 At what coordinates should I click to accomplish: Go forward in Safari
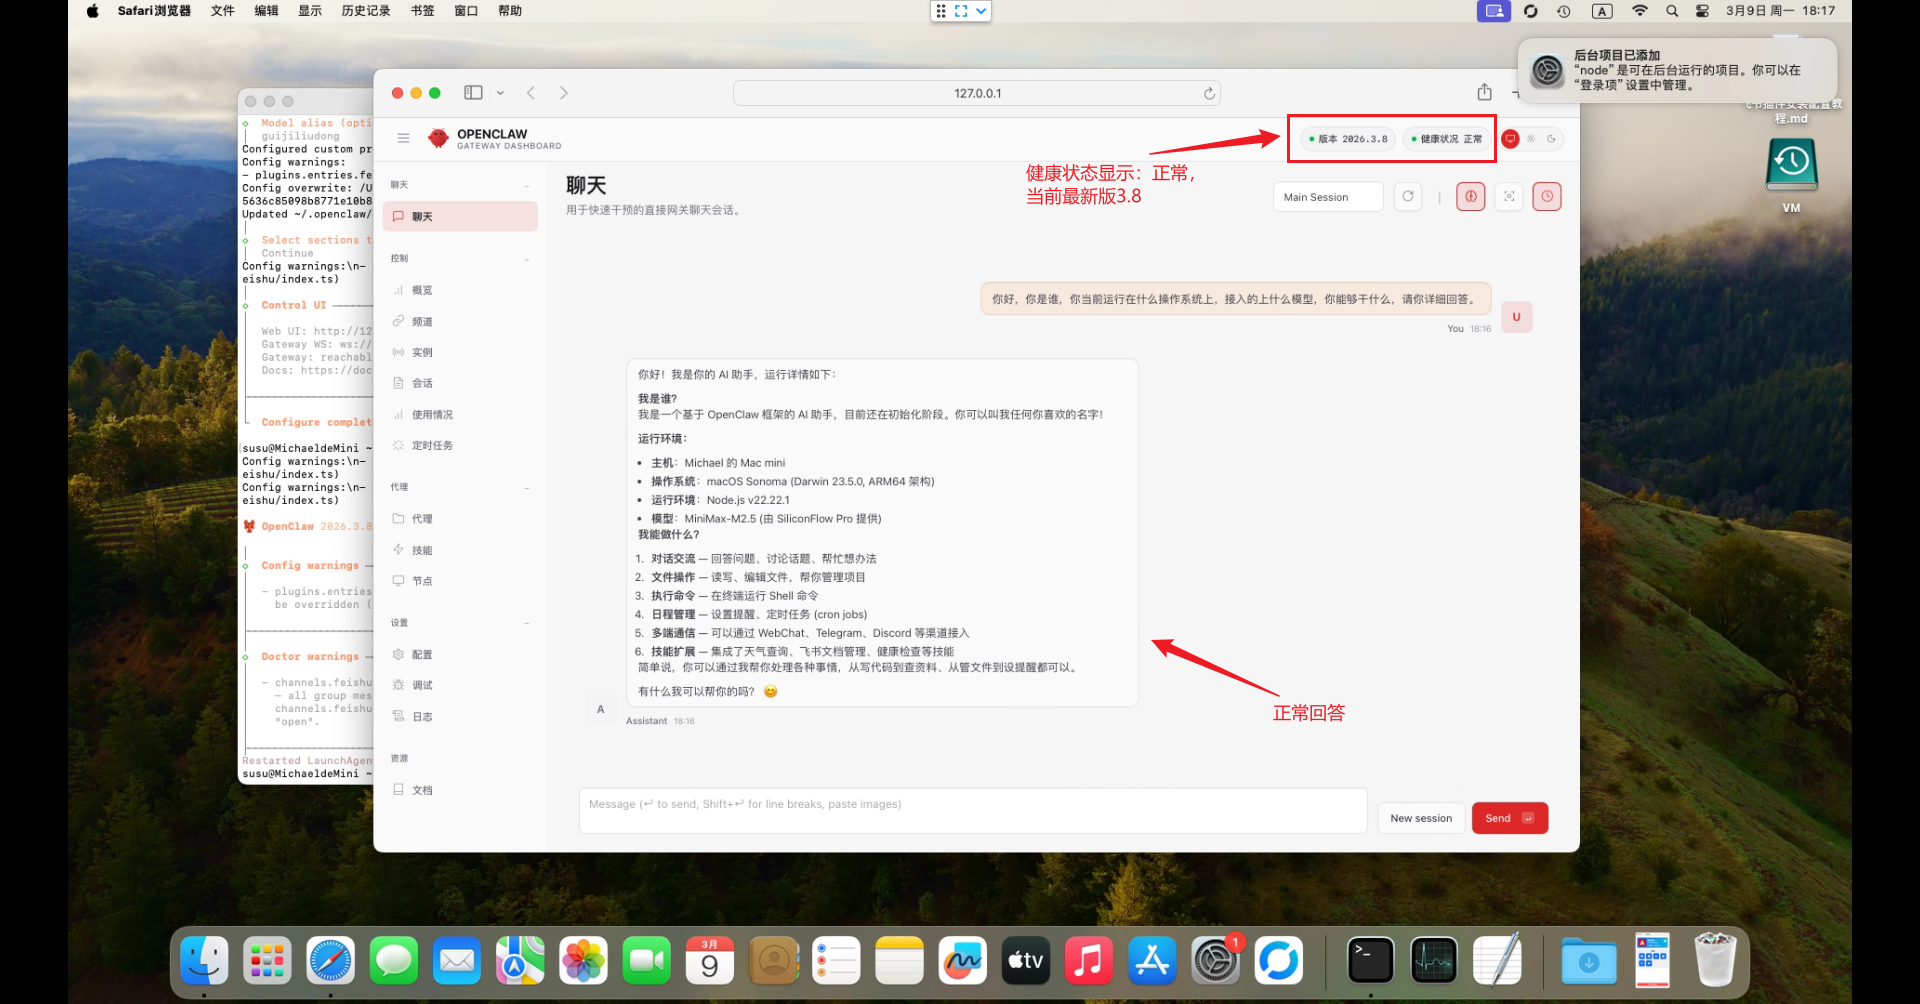(x=564, y=93)
